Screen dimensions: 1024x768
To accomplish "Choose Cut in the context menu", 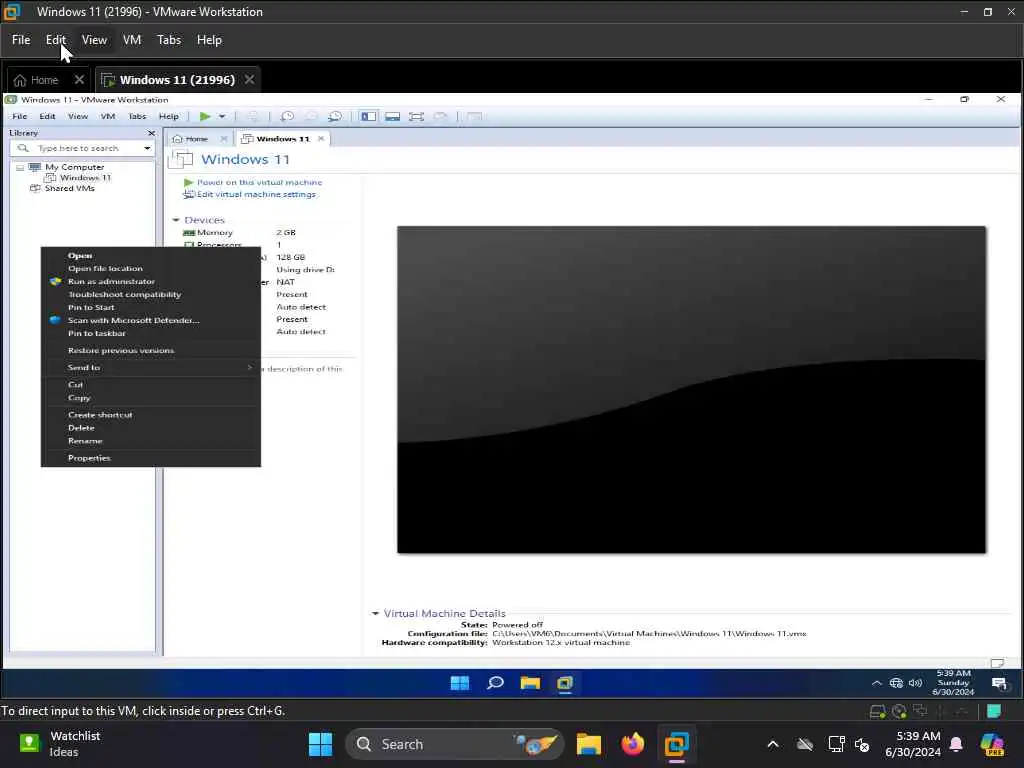I will point(151,385).
